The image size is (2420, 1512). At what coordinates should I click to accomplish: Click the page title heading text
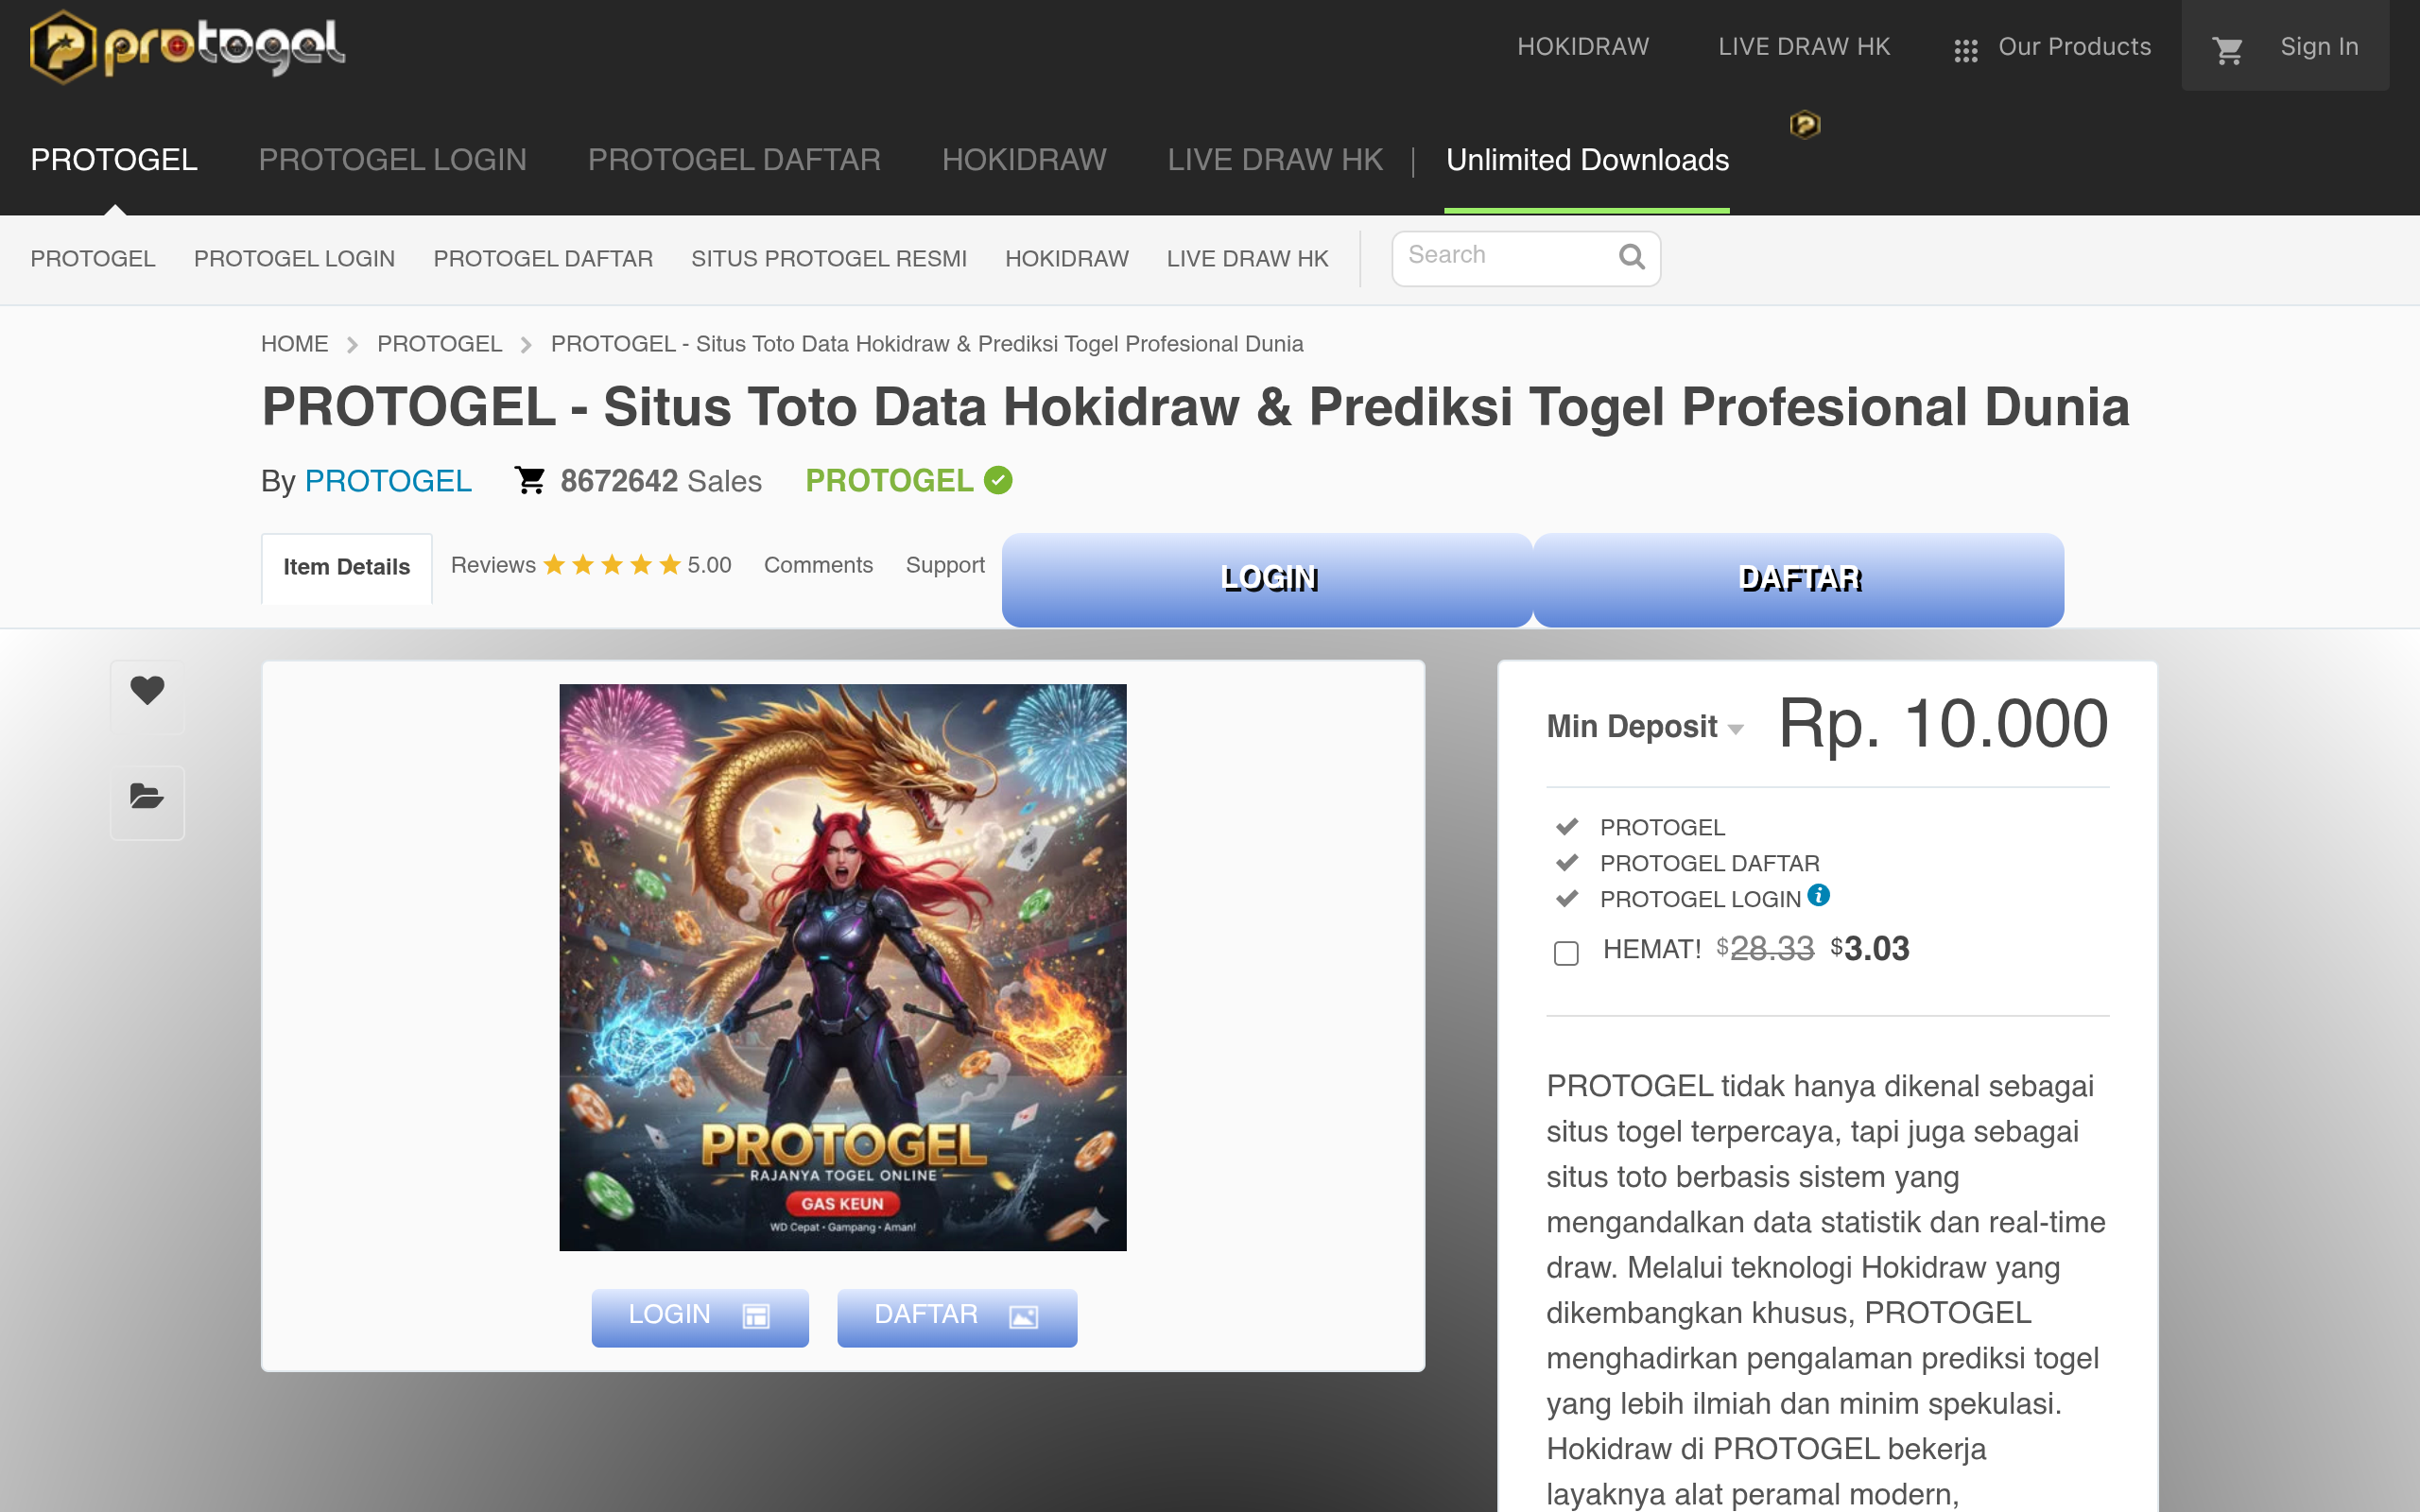[1195, 407]
